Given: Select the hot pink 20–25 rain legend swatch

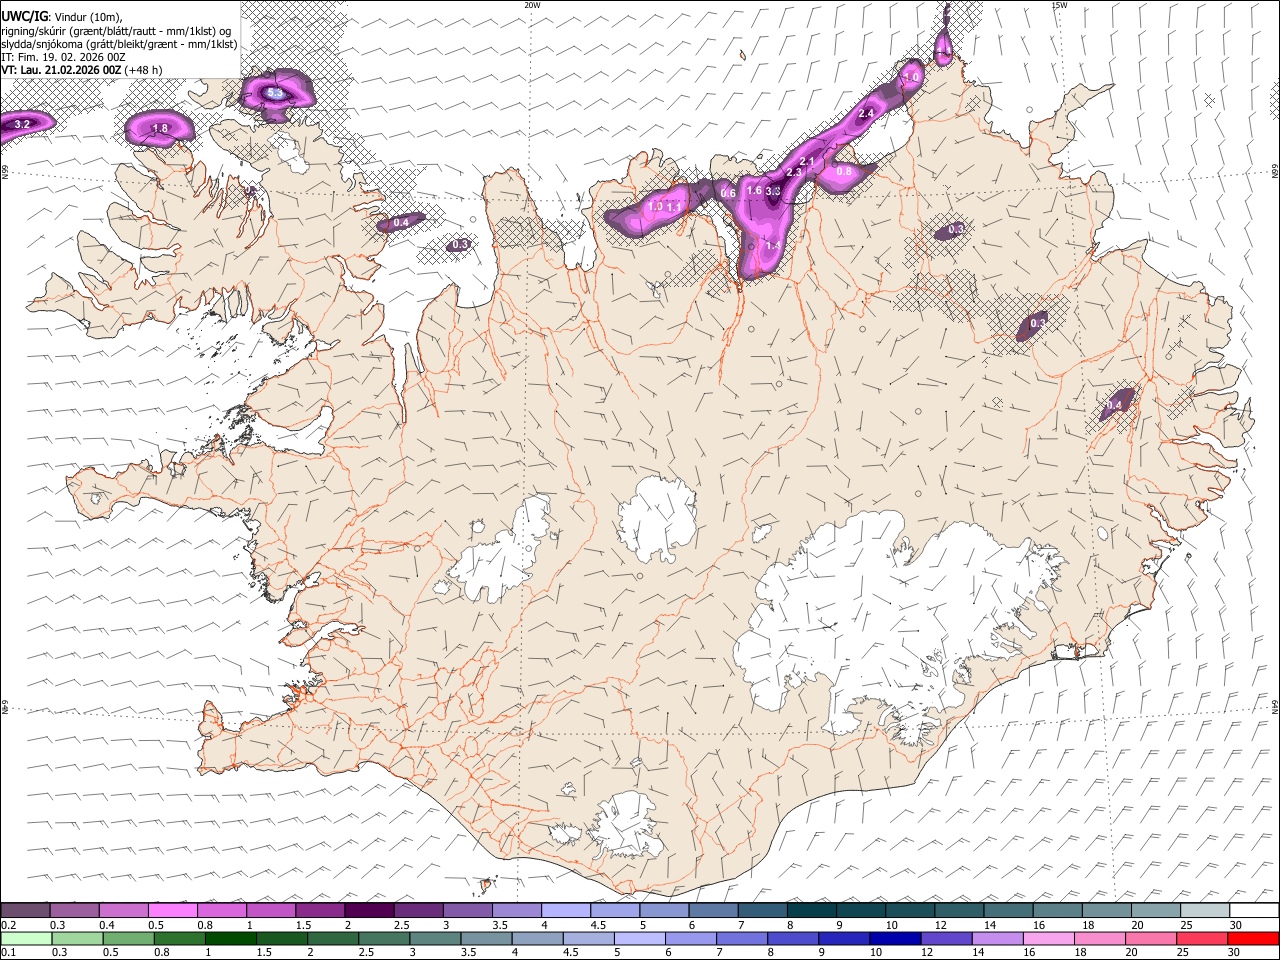Looking at the screenshot, I should [x=1150, y=938].
